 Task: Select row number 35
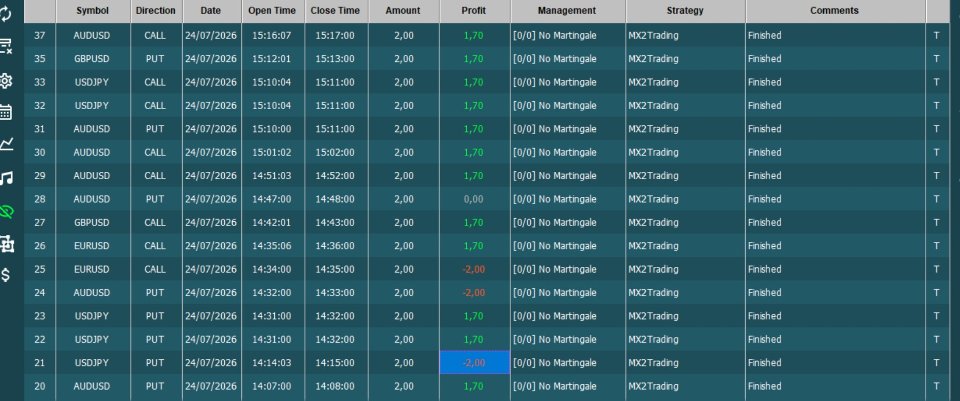(40, 59)
